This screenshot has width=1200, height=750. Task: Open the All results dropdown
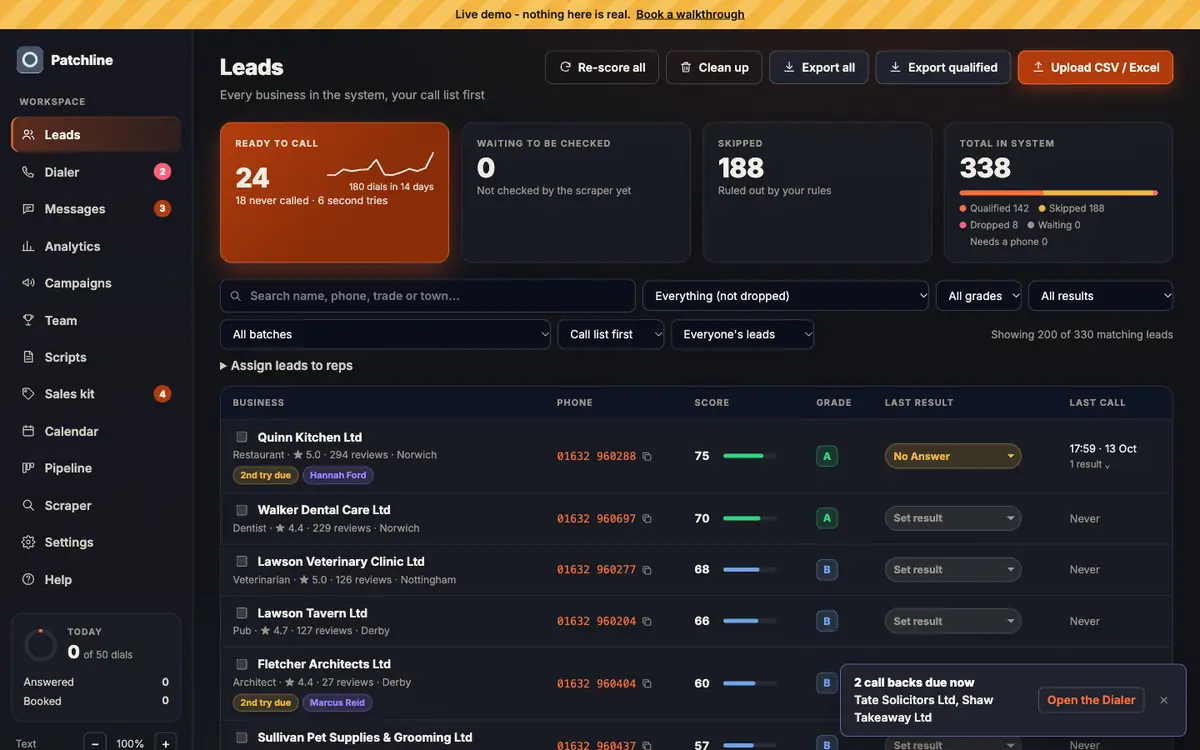tap(1101, 296)
